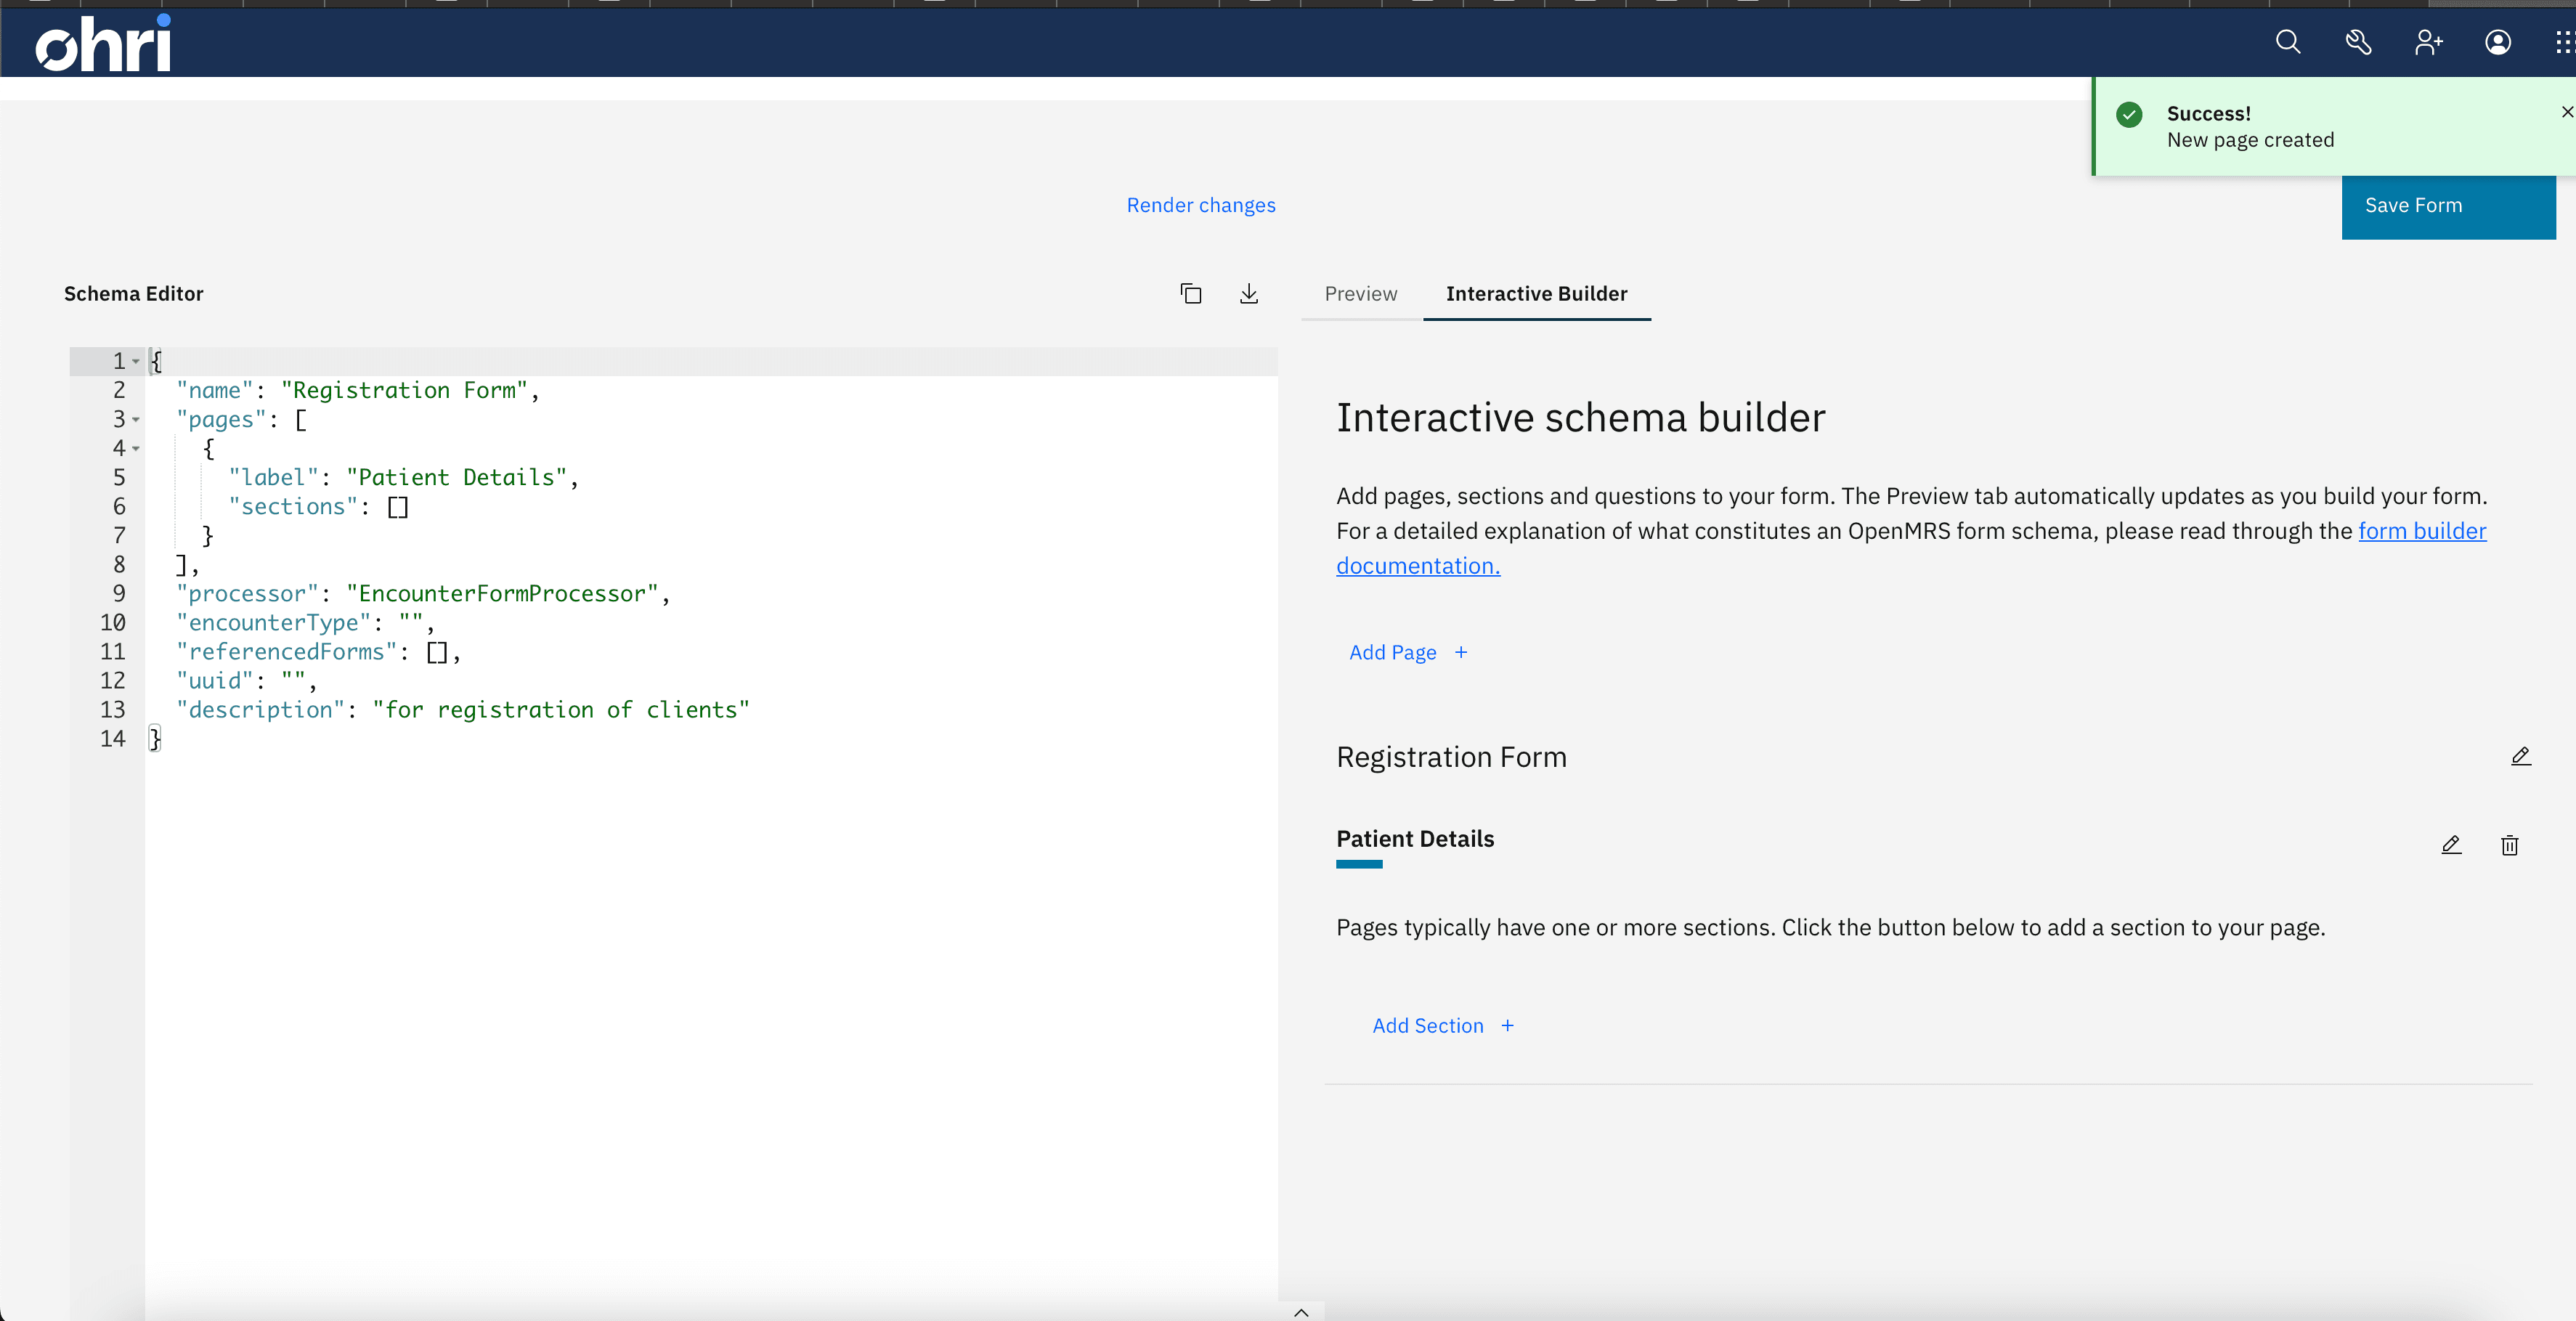
Task: Open the user account menu icon
Action: click(x=2498, y=42)
